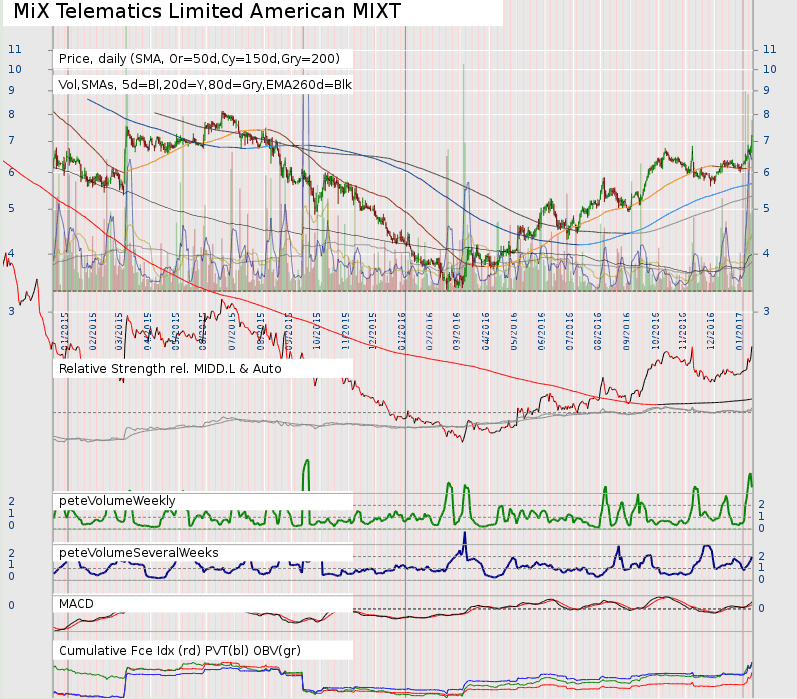Screen dimensions: 797x699
Task: Click price value 4 on right axis
Action: tap(767, 254)
